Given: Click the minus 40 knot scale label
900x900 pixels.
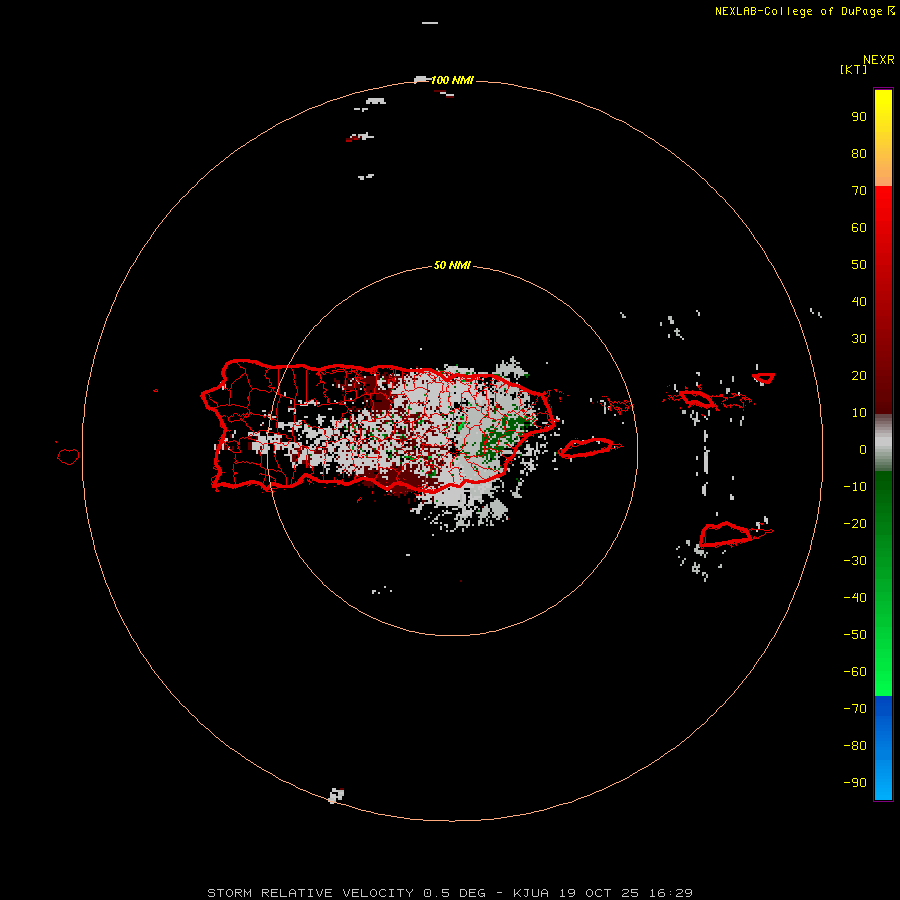Looking at the screenshot, I should (855, 598).
